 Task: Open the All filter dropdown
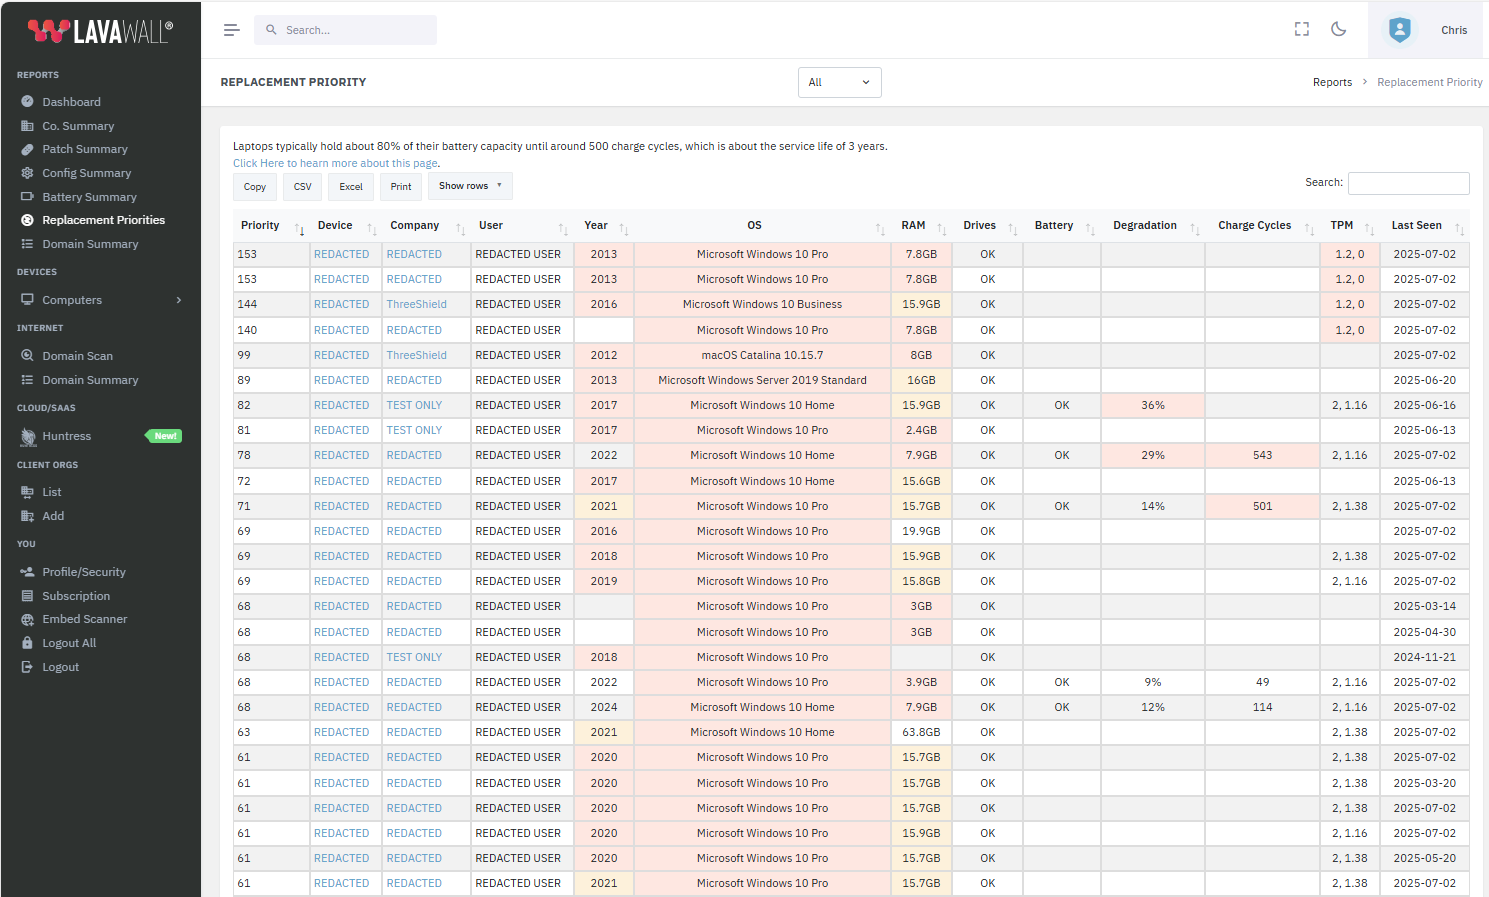pos(839,83)
